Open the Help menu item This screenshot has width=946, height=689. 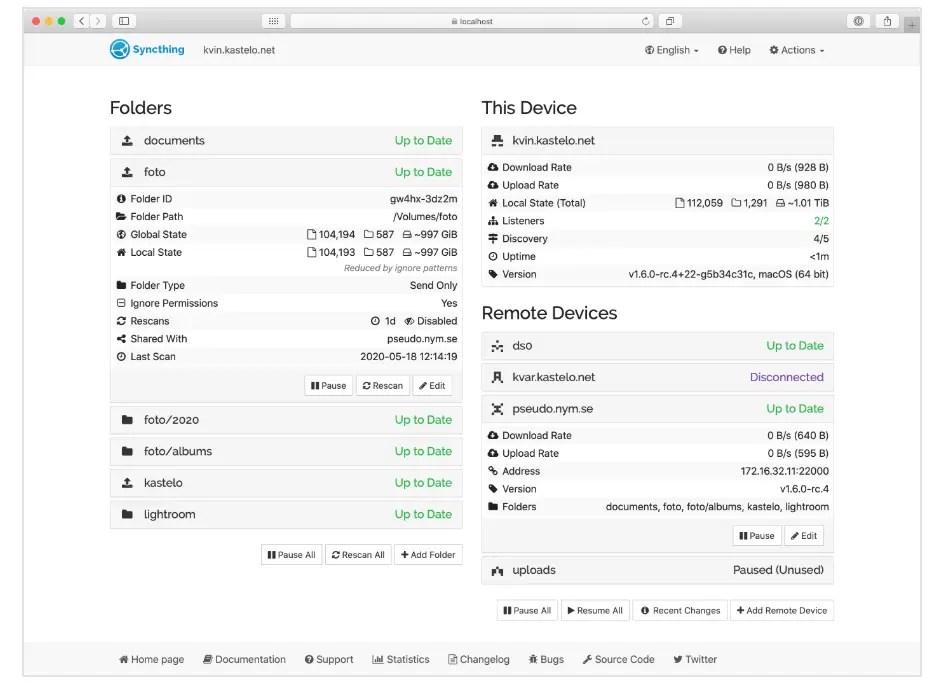[734, 50]
